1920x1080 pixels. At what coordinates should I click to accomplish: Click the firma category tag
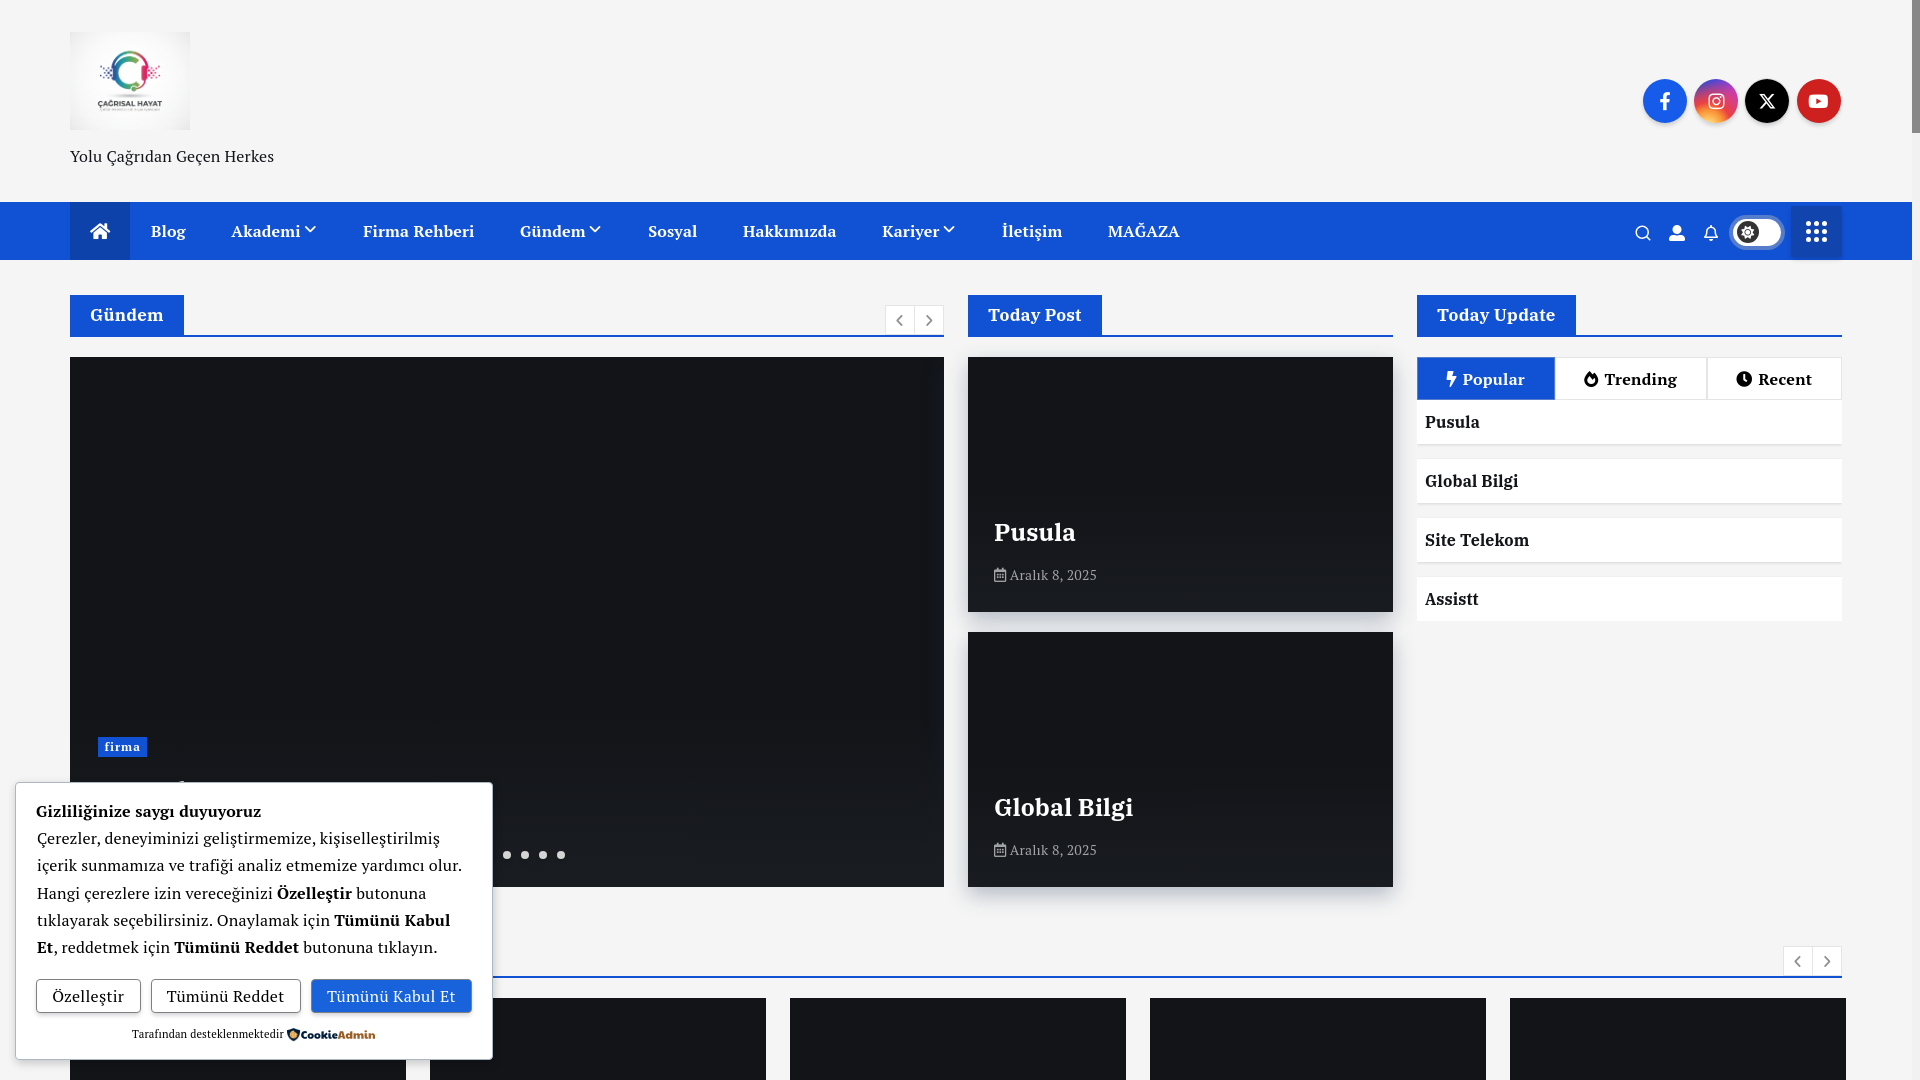click(122, 747)
